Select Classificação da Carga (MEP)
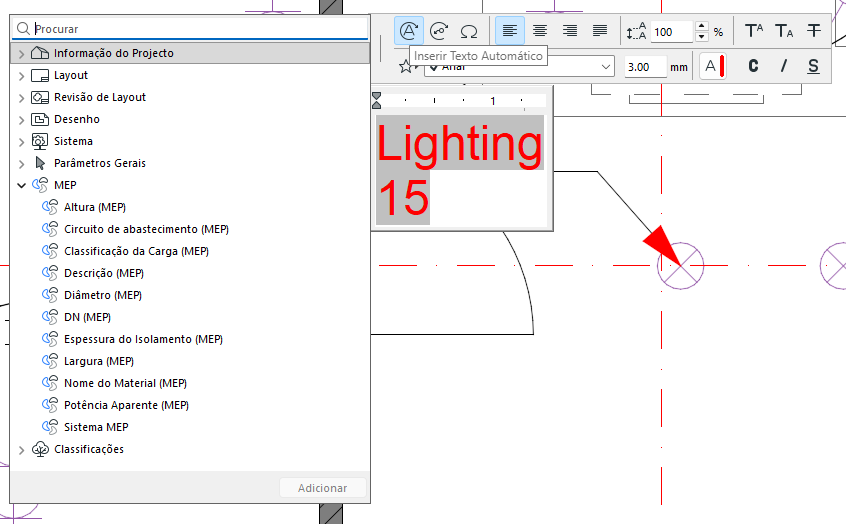The height and width of the screenshot is (524, 846). point(137,251)
